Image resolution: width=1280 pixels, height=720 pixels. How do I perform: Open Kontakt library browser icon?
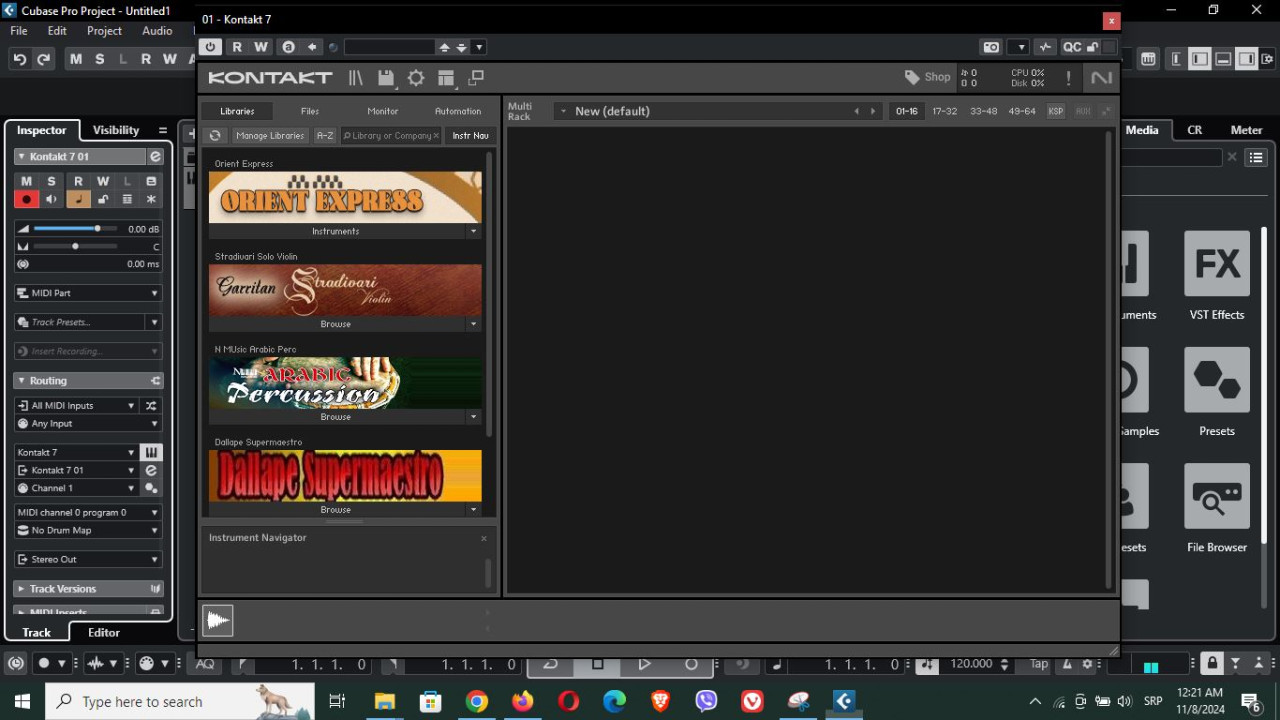click(x=355, y=78)
